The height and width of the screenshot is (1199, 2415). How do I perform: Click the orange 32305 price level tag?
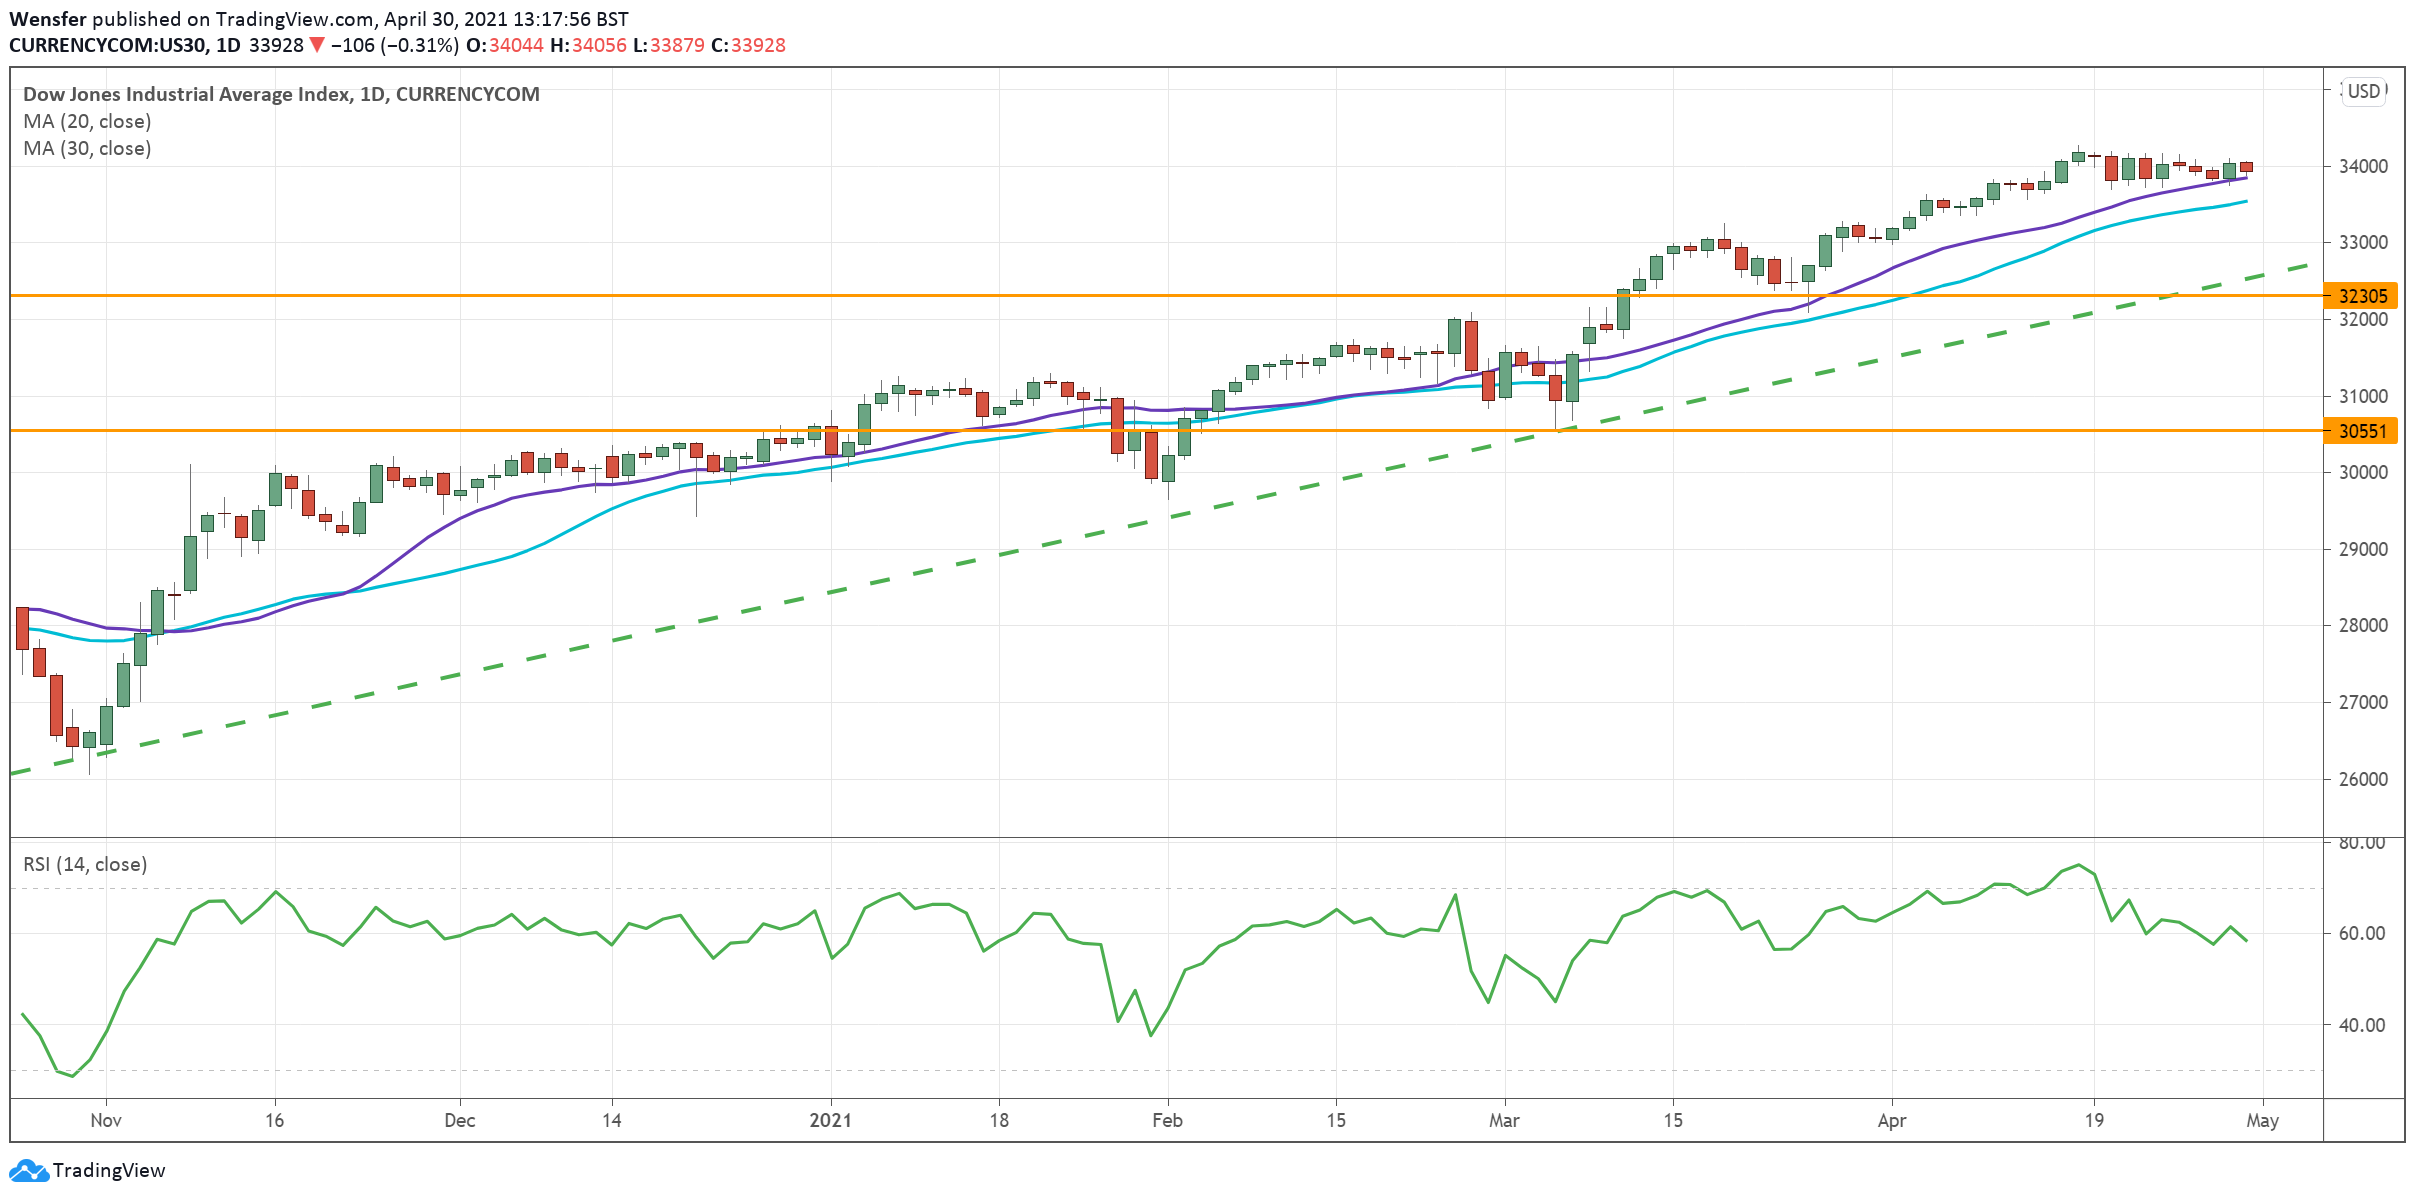2362,296
